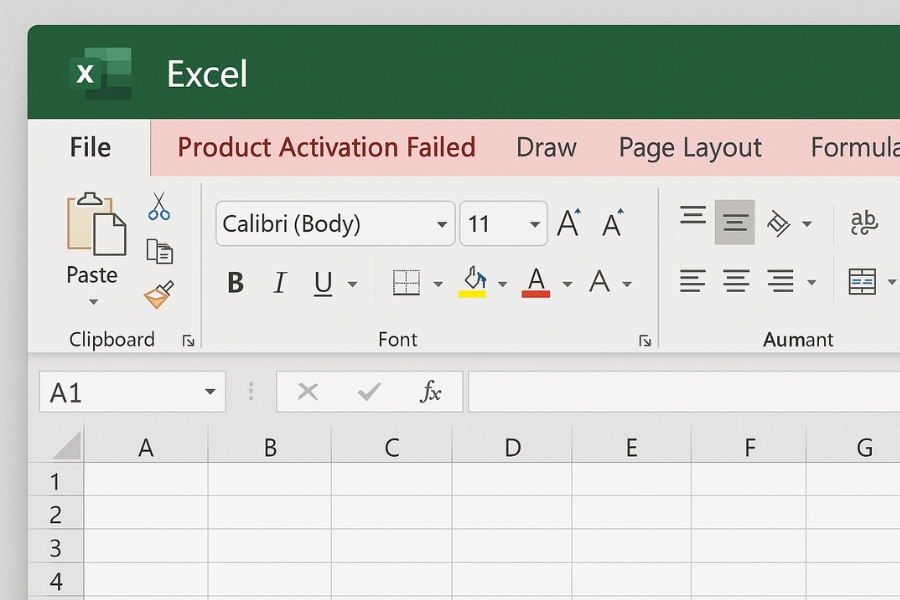Viewport: 900px width, 600px height.
Task: Confirm entry with the check mark
Action: tap(368, 392)
